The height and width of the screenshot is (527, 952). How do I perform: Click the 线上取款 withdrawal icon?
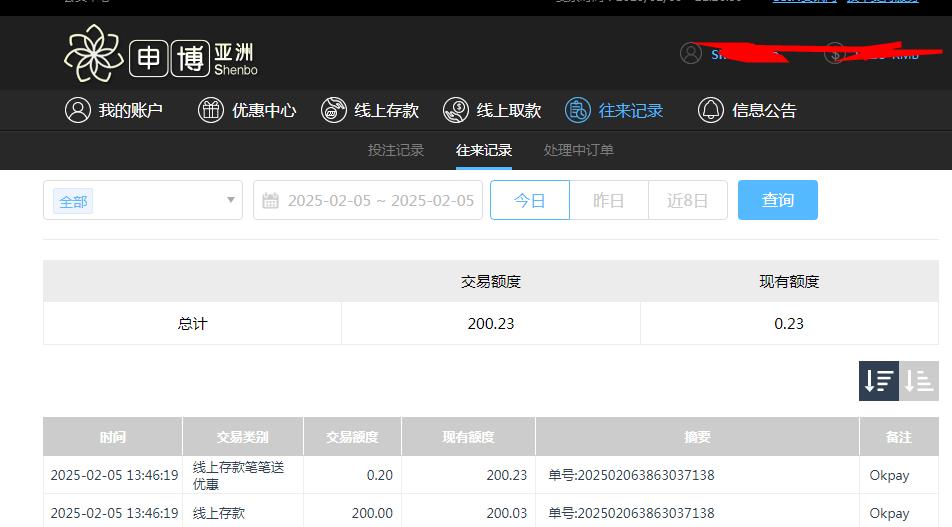click(x=455, y=110)
